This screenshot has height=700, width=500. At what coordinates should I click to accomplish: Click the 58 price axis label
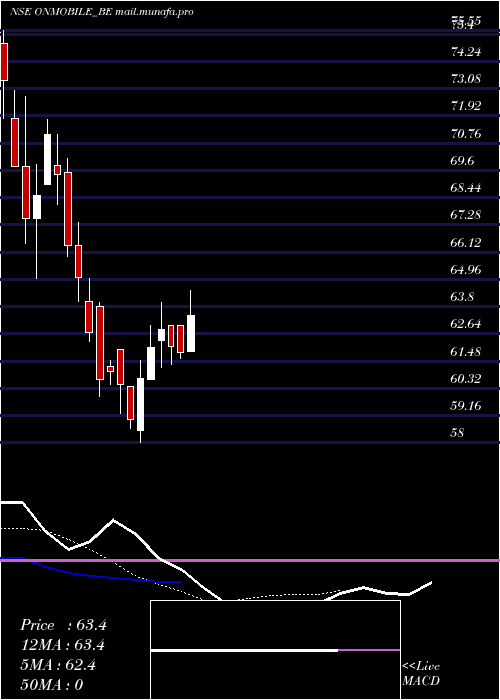pos(458,433)
